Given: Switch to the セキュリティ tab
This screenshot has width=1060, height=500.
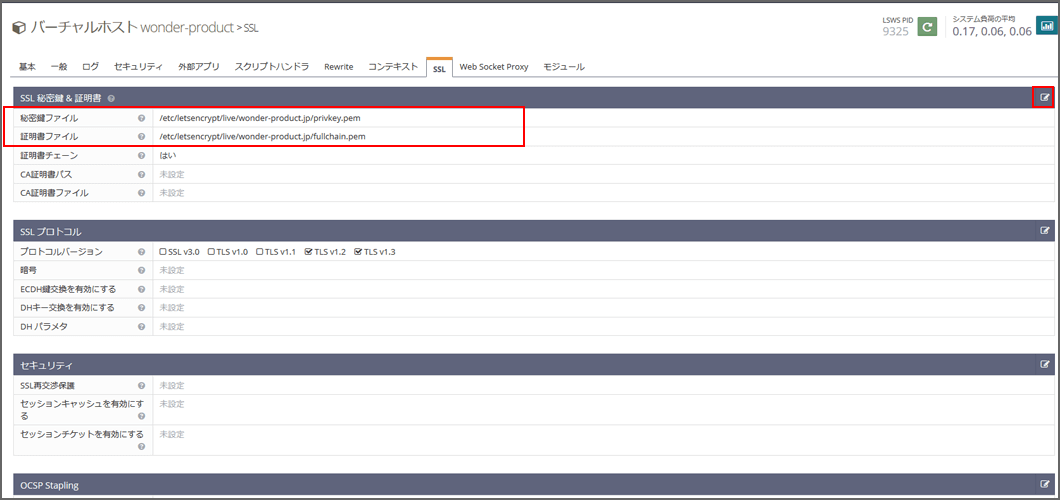Looking at the screenshot, I should 138,67.
